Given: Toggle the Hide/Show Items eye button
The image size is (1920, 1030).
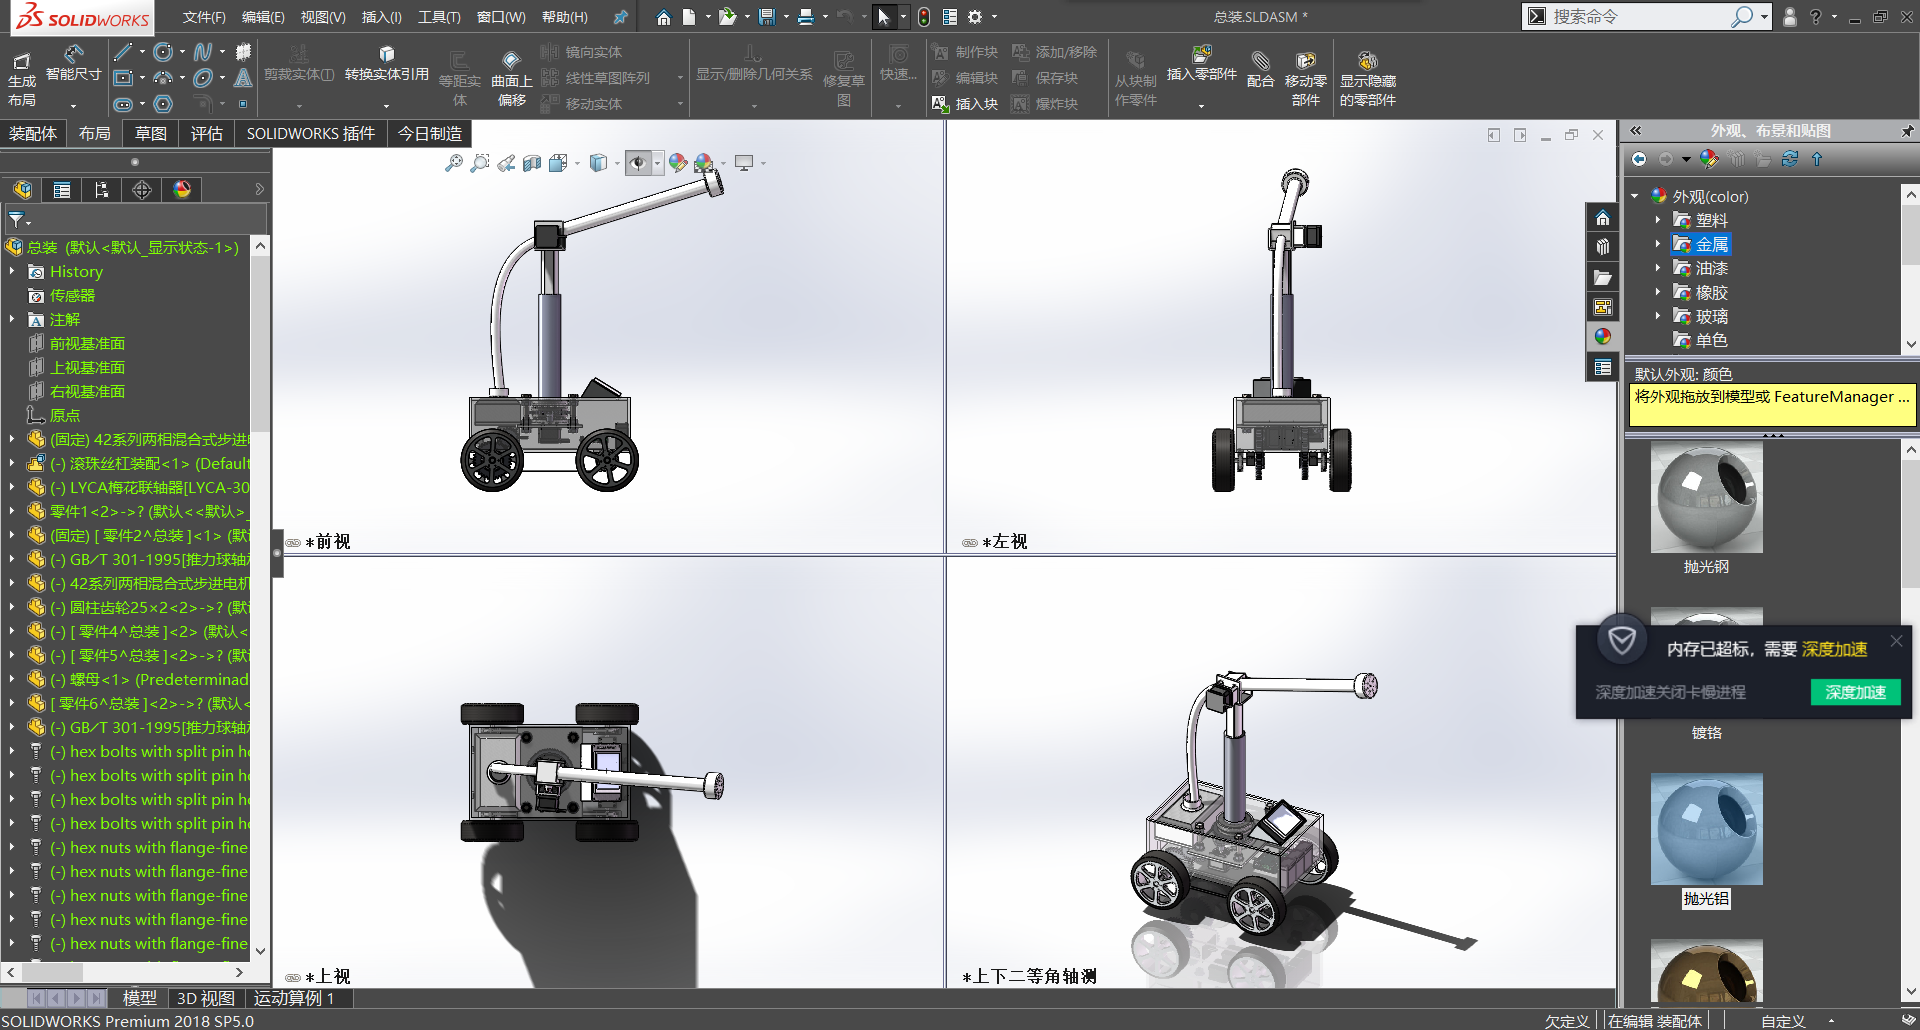Looking at the screenshot, I should tap(638, 163).
